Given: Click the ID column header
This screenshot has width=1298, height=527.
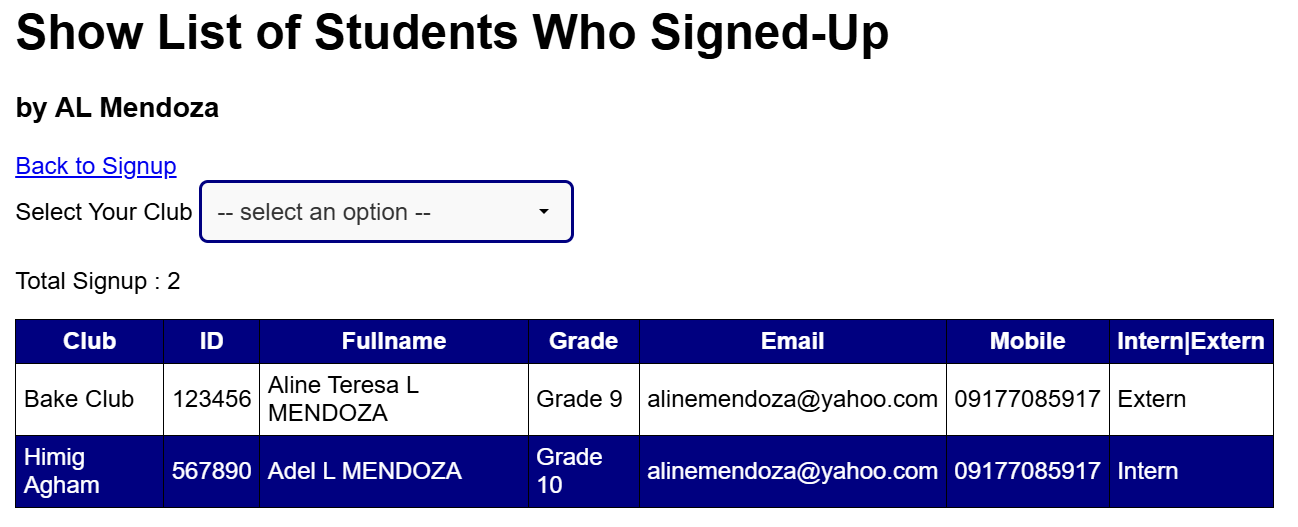Looking at the screenshot, I should pyautogui.click(x=211, y=341).
